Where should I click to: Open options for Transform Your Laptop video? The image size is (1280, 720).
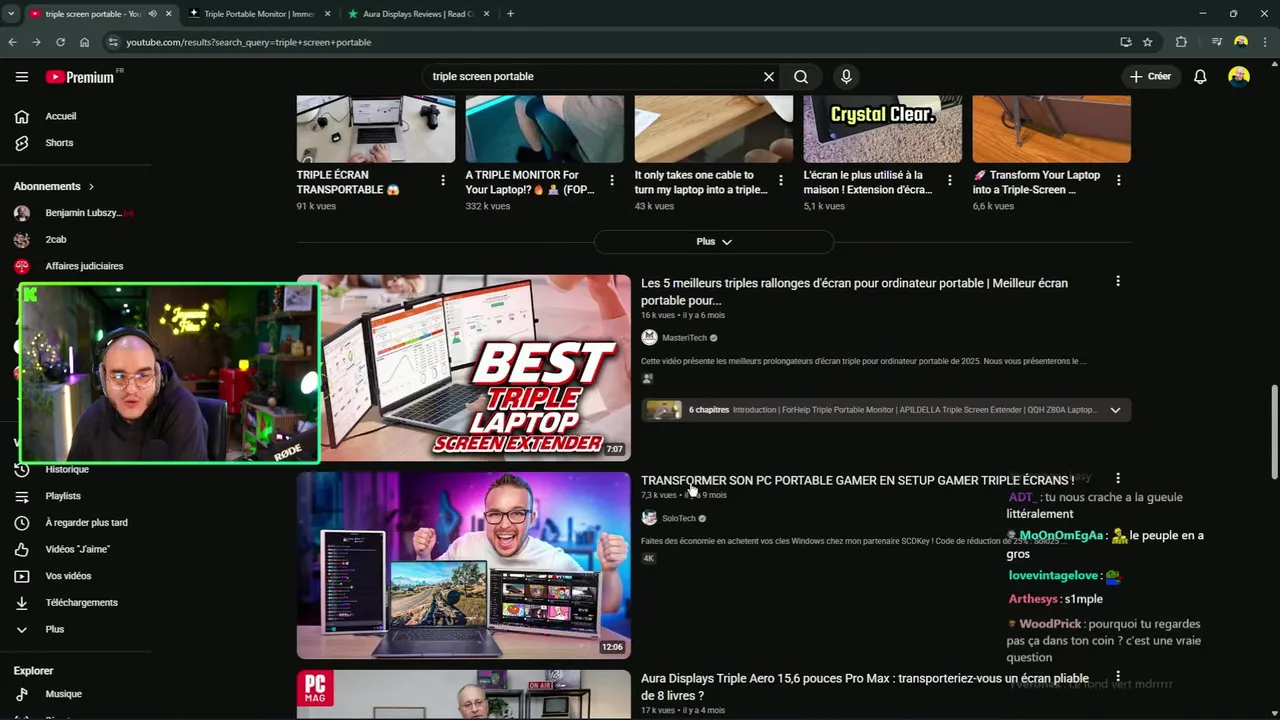pyautogui.click(x=1118, y=181)
